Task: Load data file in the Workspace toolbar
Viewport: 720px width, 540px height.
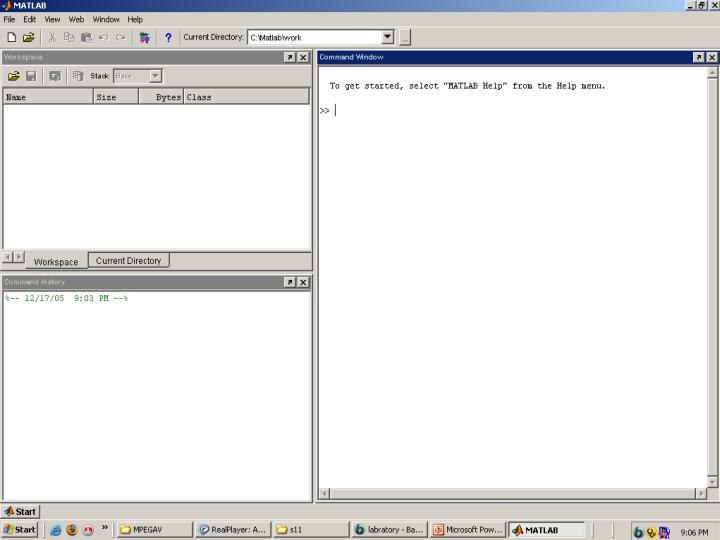Action: 13,76
